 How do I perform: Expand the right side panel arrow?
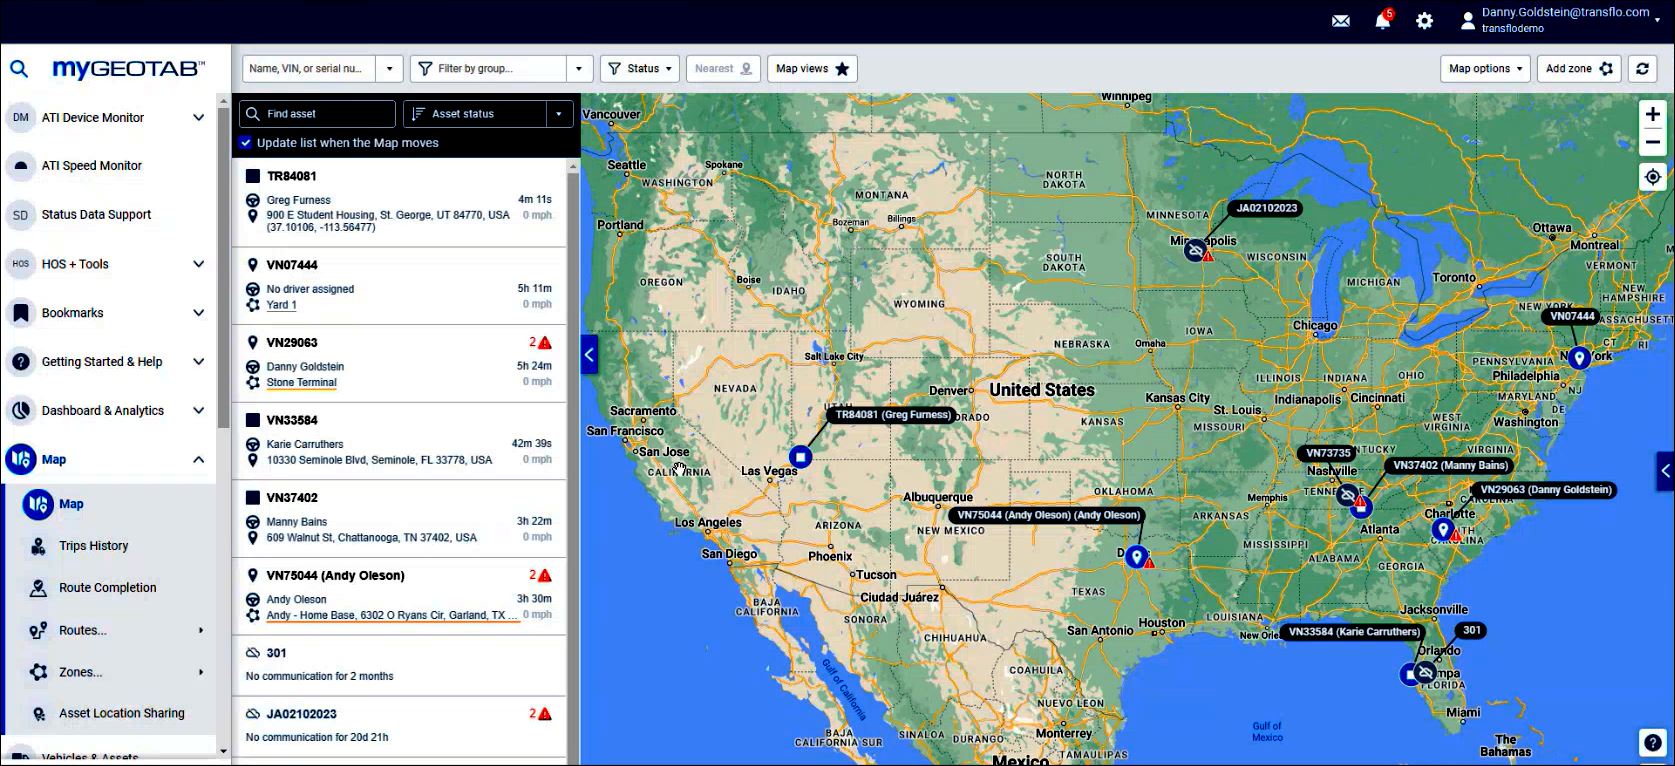pyautogui.click(x=1665, y=470)
